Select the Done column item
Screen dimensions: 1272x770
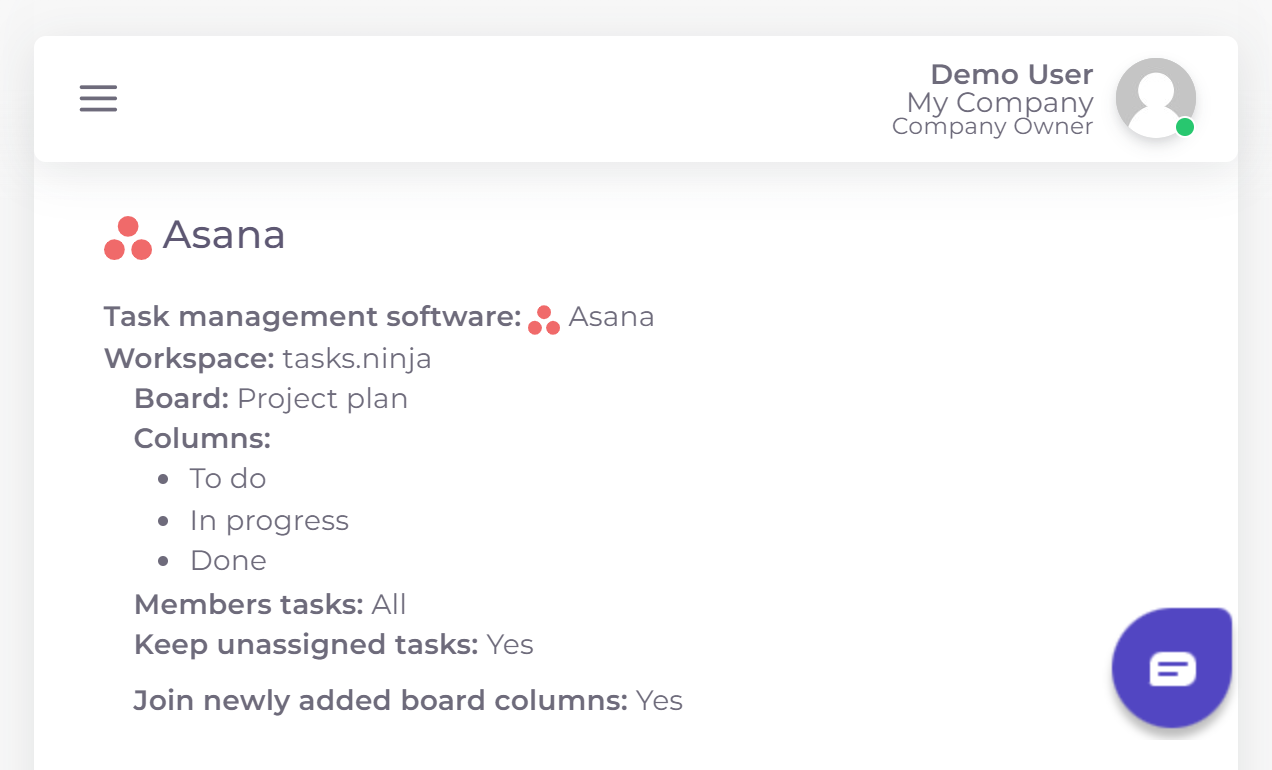click(x=228, y=561)
